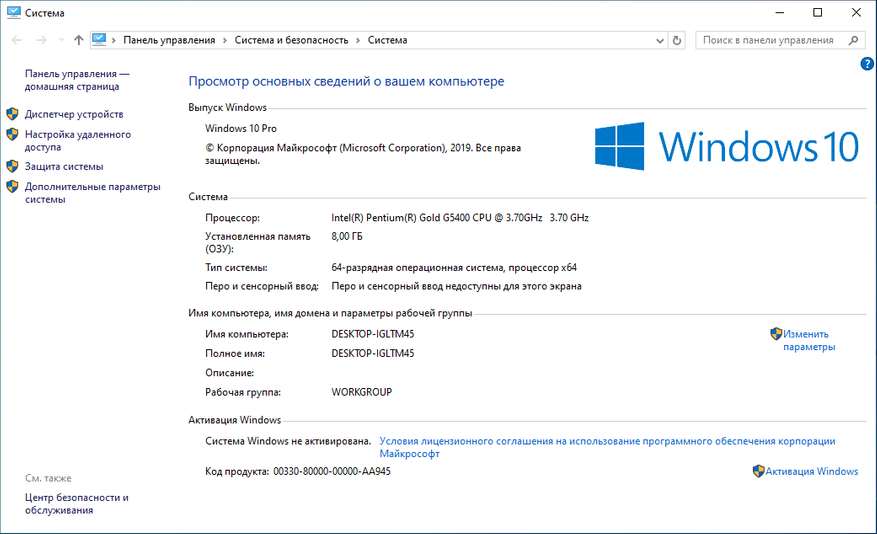Close the Система window
The width and height of the screenshot is (877, 534).
pos(856,12)
